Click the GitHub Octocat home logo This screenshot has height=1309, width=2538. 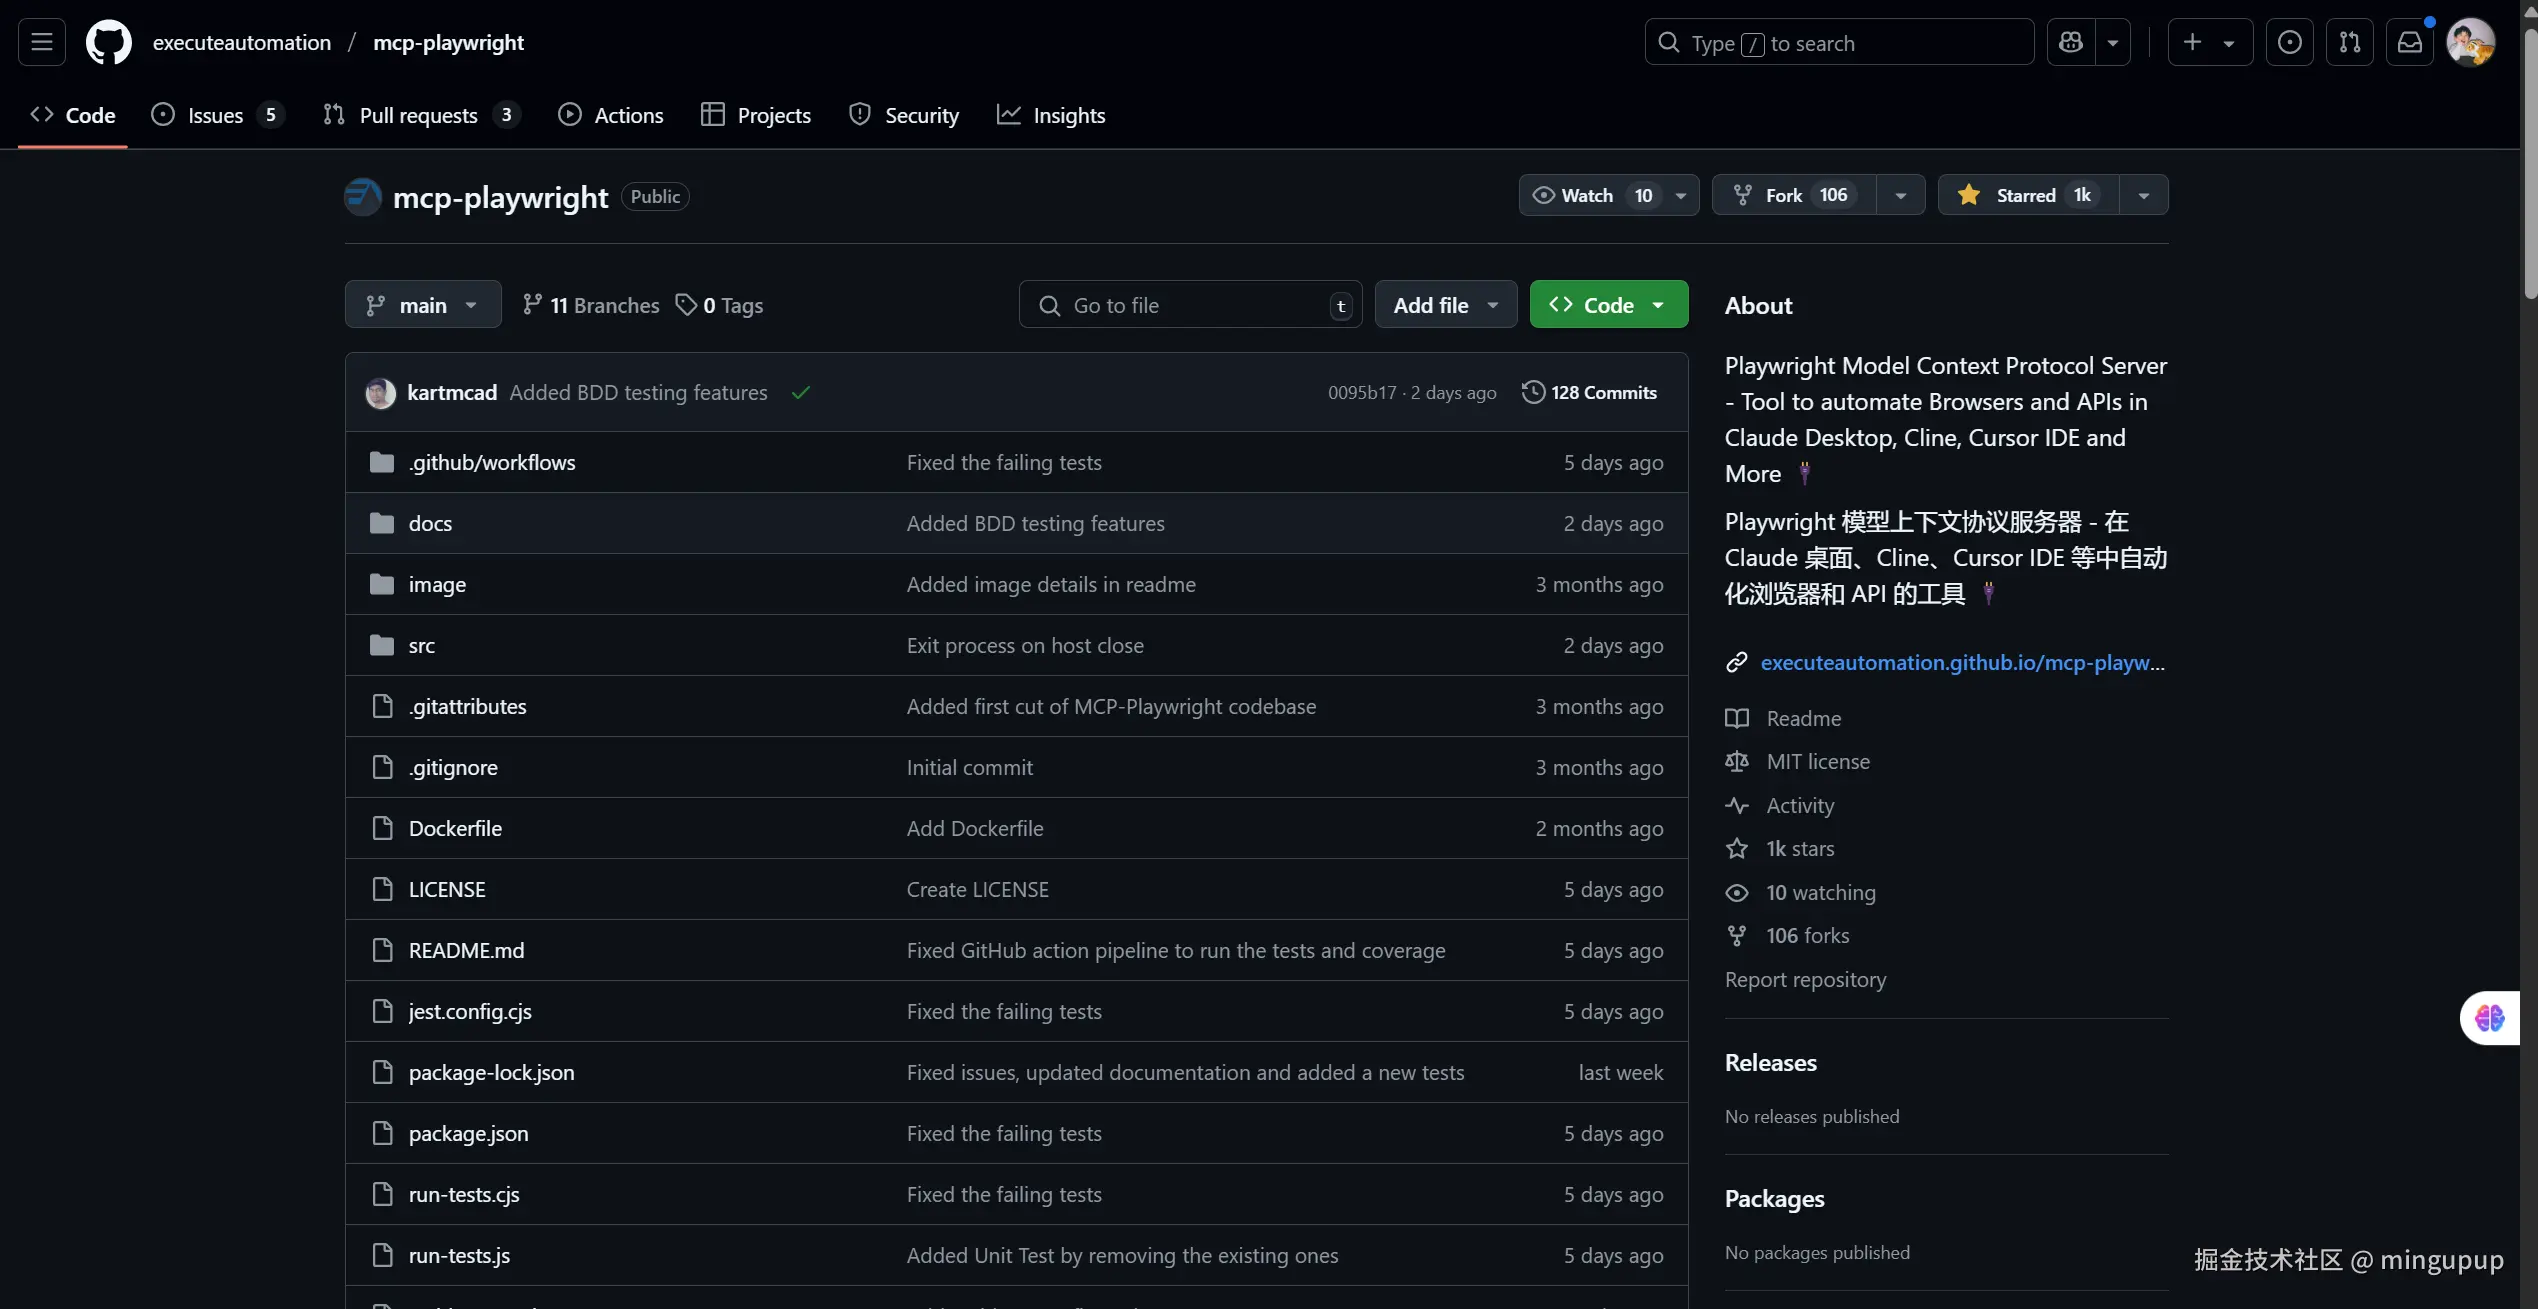108,43
